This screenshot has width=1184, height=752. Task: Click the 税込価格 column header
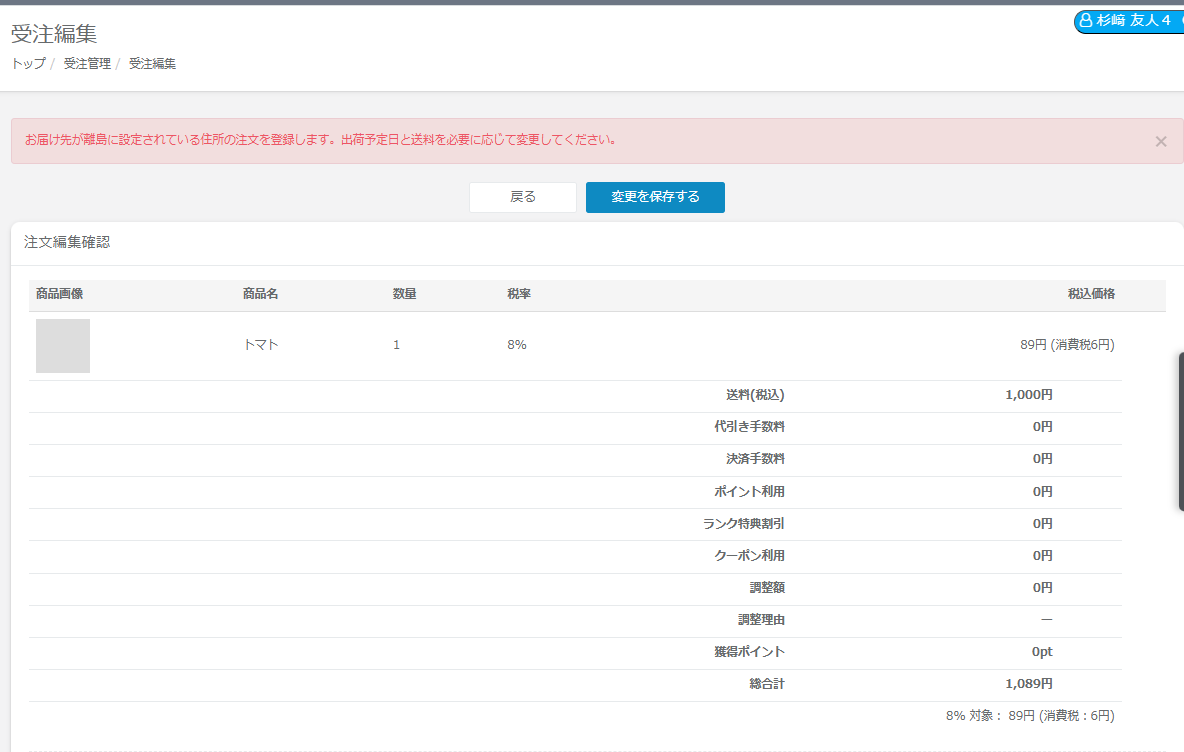1090,294
